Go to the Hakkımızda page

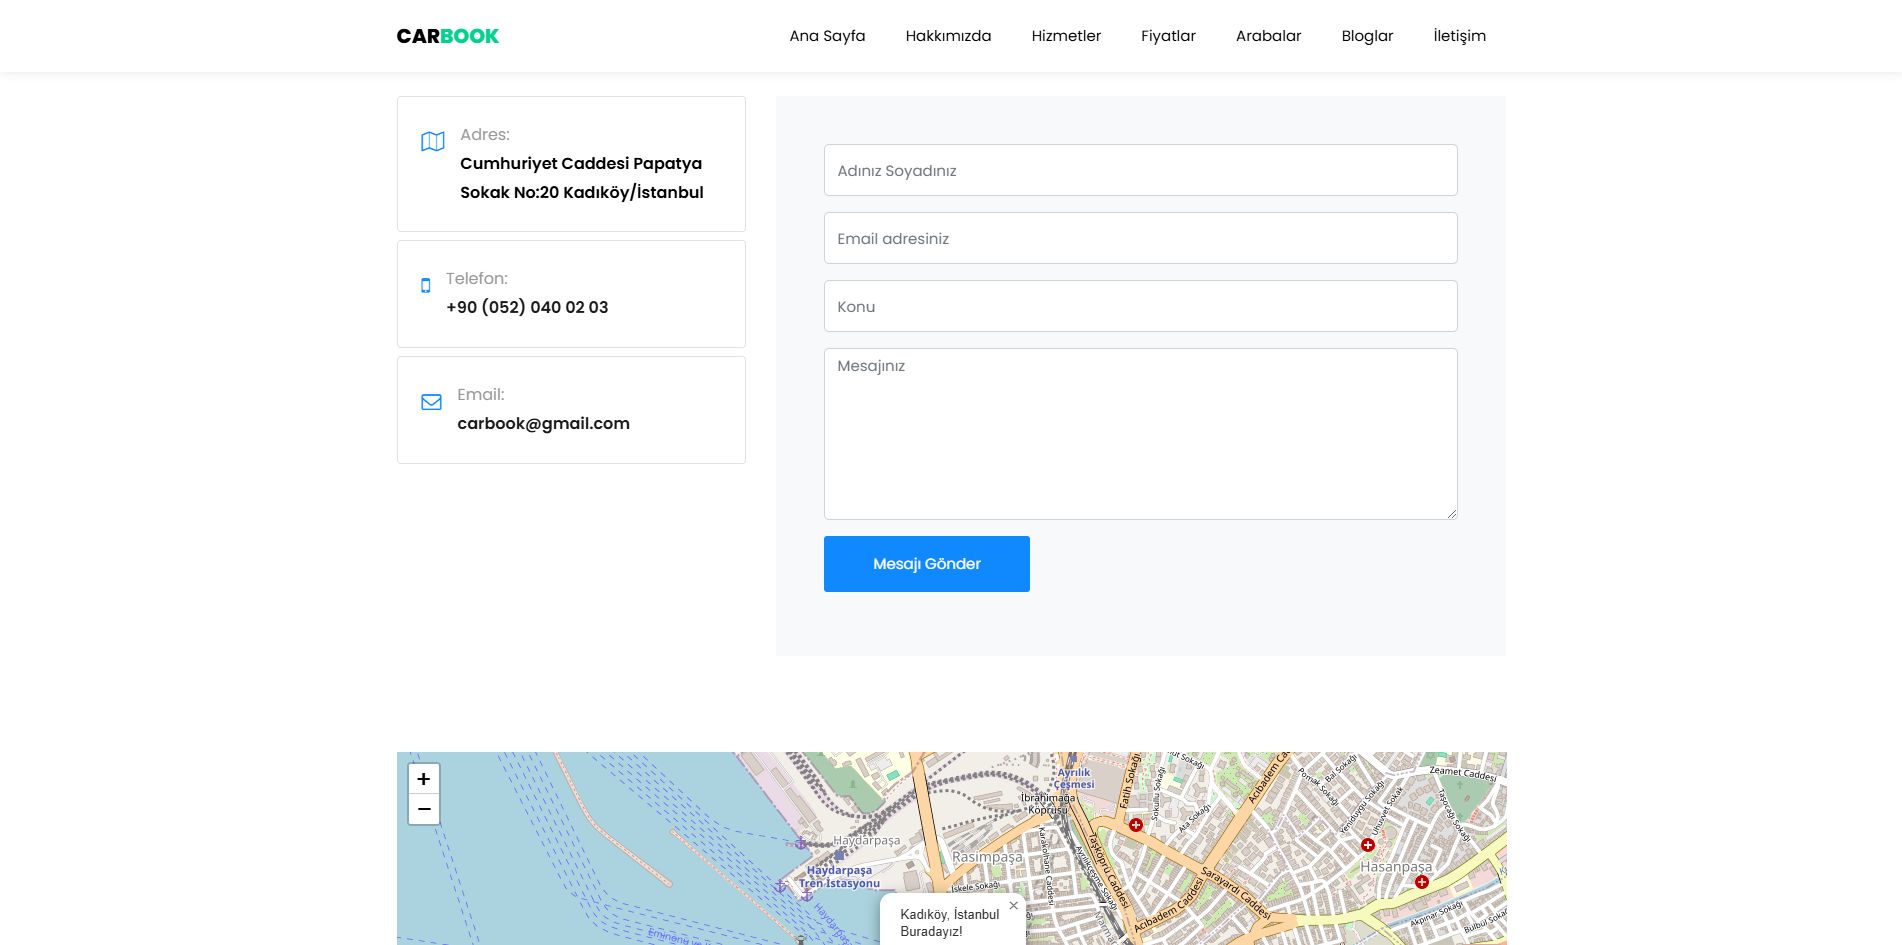tap(947, 36)
